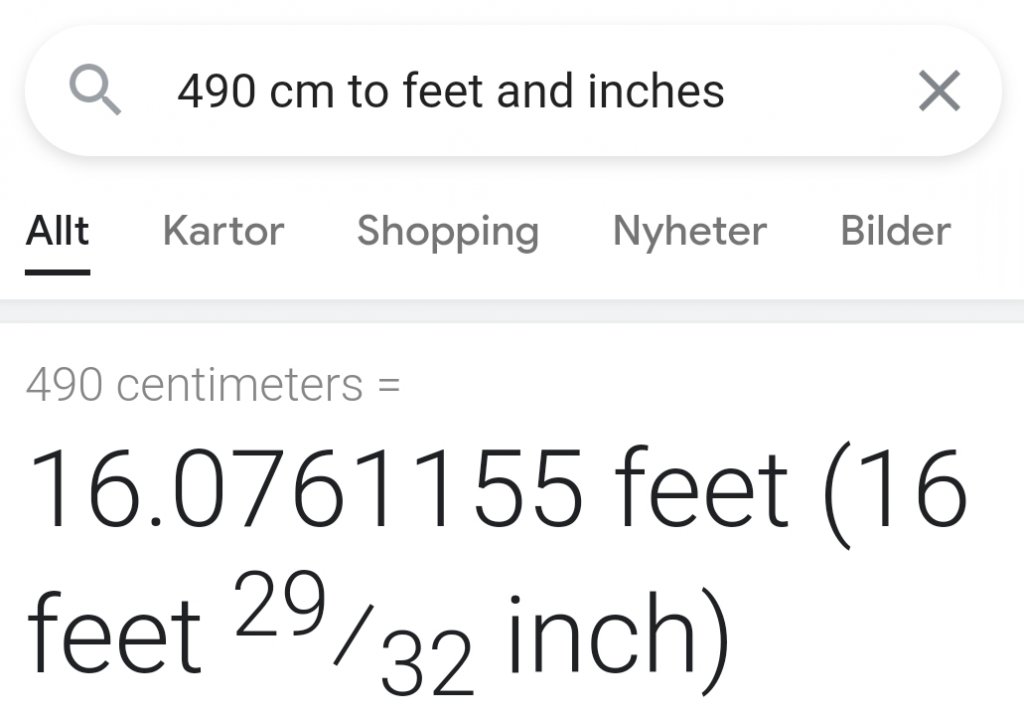Open the Shopping results tab
Image resolution: width=1024 pixels, height=724 pixels.
pyautogui.click(x=448, y=232)
